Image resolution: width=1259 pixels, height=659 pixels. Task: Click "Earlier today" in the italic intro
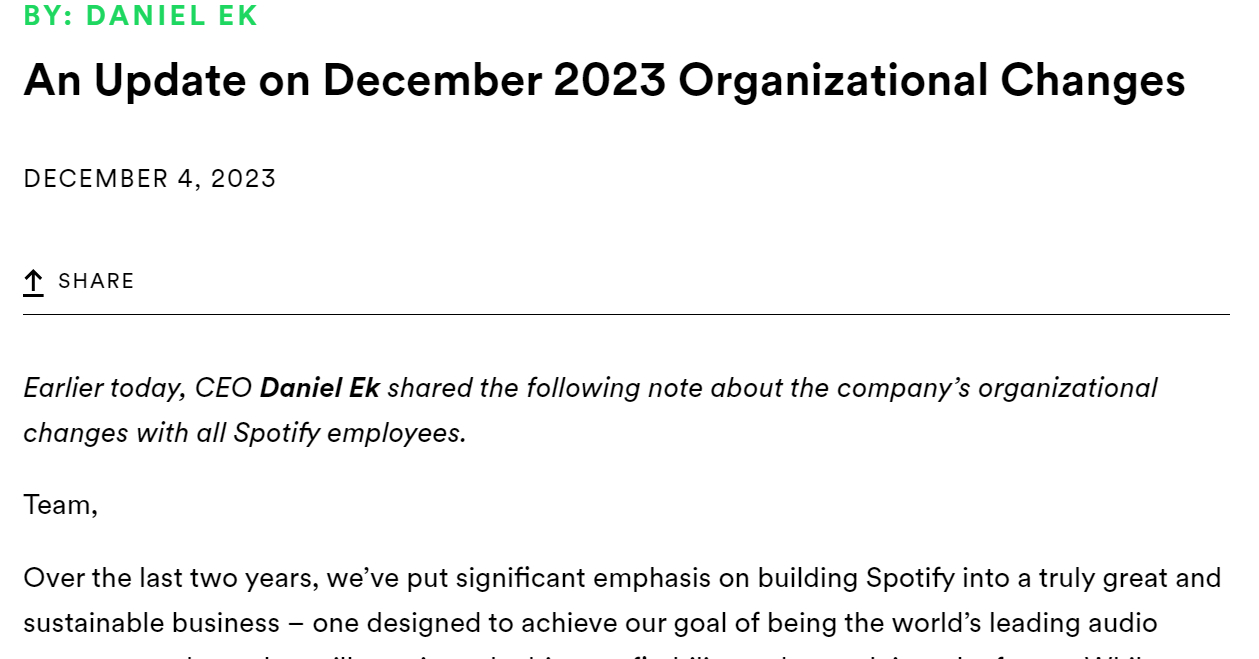[104, 387]
